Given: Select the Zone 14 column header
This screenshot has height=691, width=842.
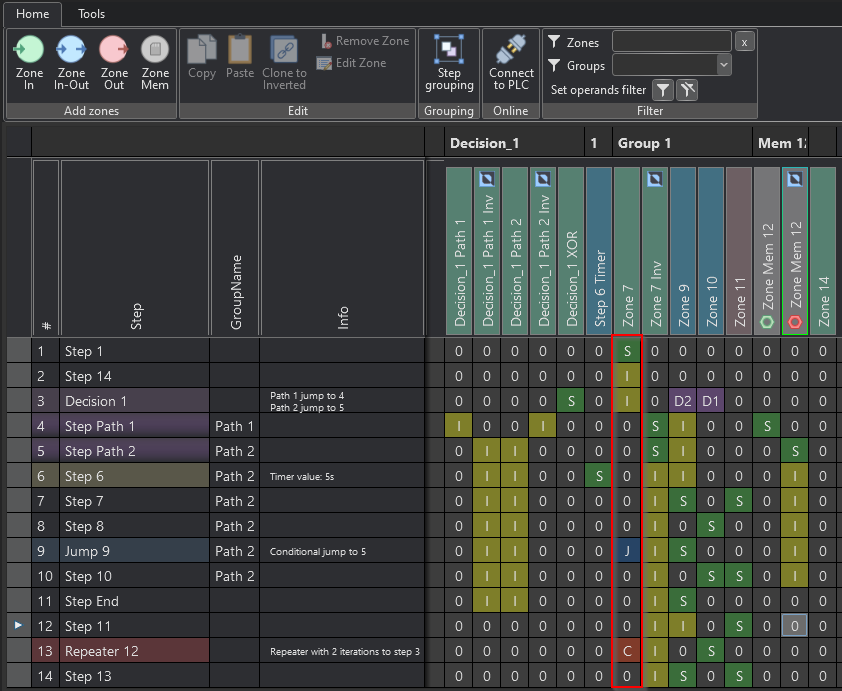Looking at the screenshot, I should [x=823, y=251].
